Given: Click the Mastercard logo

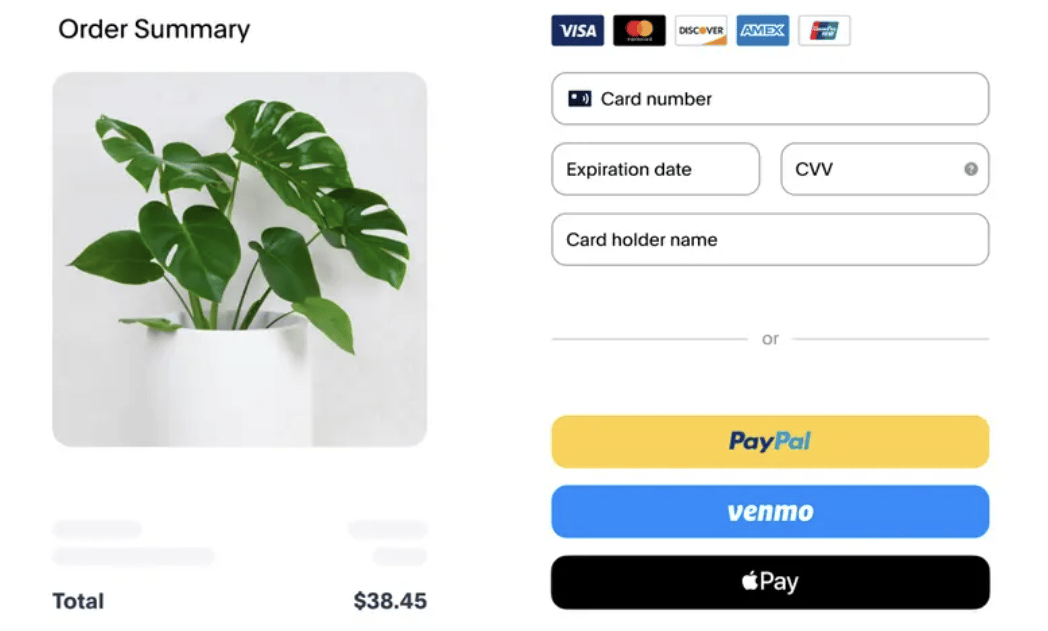Looking at the screenshot, I should (639, 31).
